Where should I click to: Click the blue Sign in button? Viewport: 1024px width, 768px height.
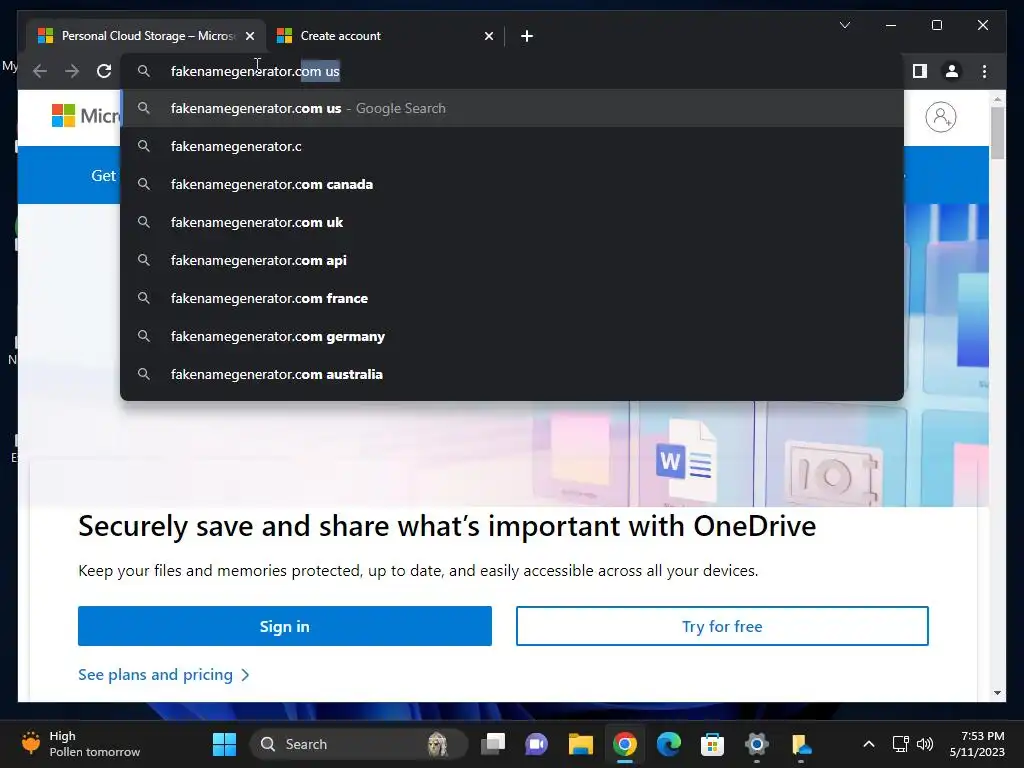(x=285, y=626)
